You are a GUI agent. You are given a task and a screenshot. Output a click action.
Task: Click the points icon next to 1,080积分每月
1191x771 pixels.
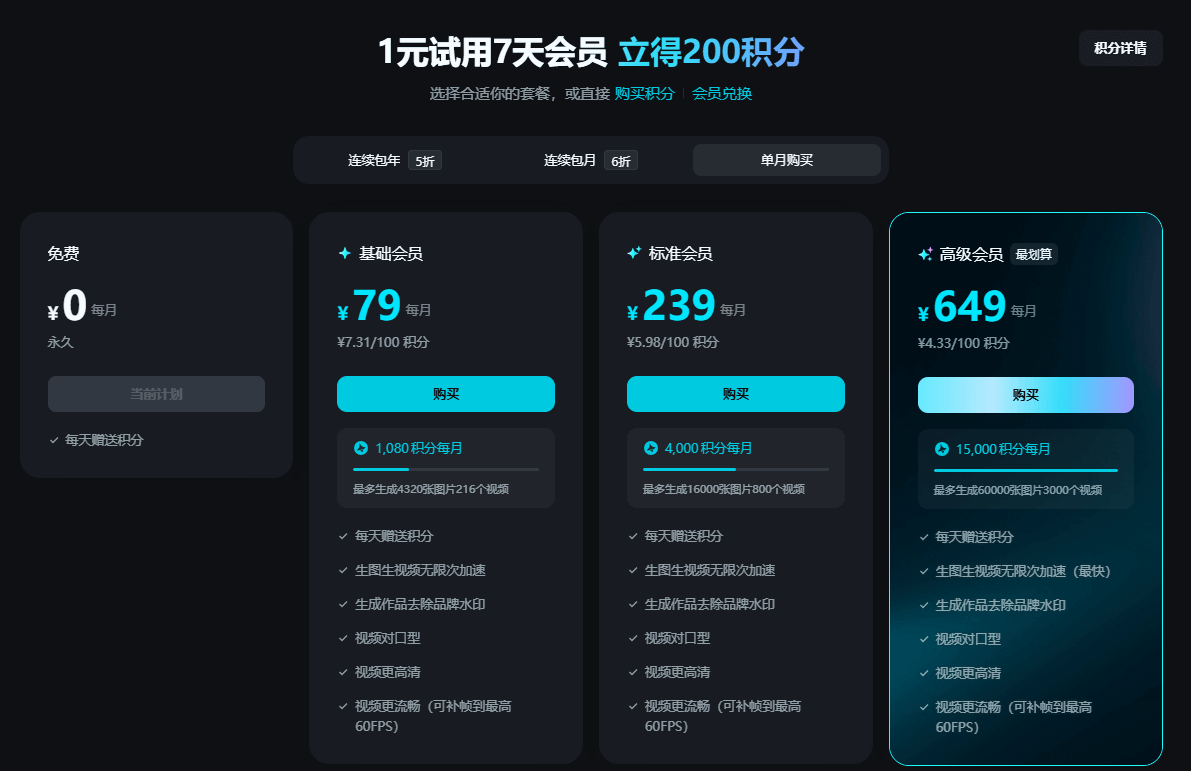click(x=361, y=448)
